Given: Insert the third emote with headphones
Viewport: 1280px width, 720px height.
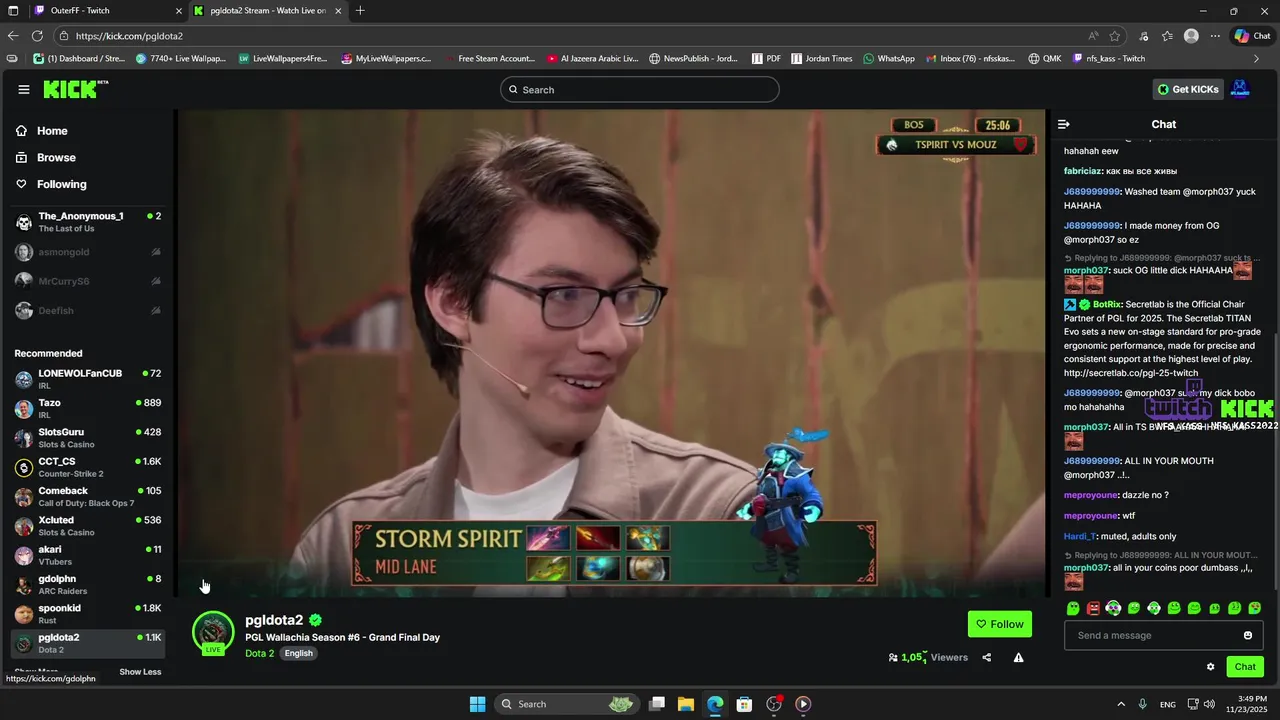Looking at the screenshot, I should [1113, 608].
